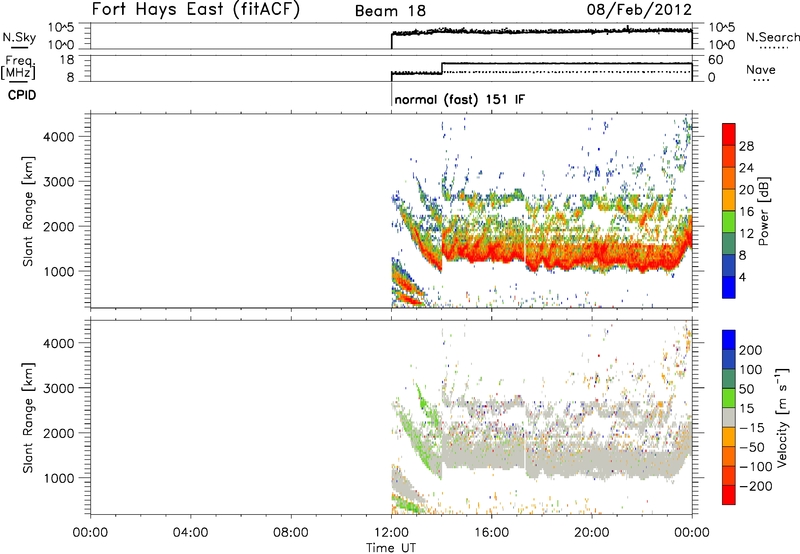This screenshot has height=554, width=800.
Task: Click the '12:00' time axis tick label
Action: coord(391,533)
